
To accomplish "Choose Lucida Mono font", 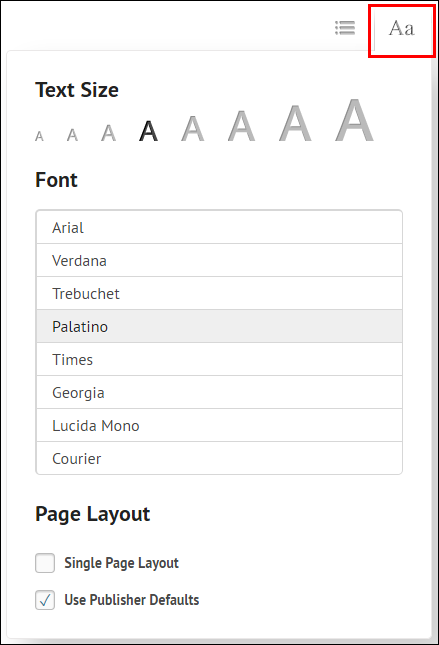I will pyautogui.click(x=219, y=425).
